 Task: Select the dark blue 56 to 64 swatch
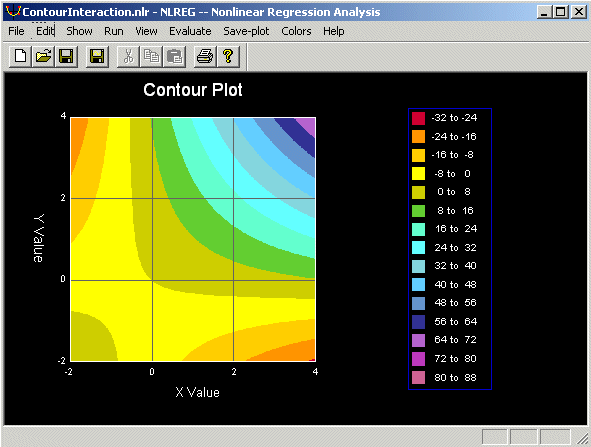(418, 321)
